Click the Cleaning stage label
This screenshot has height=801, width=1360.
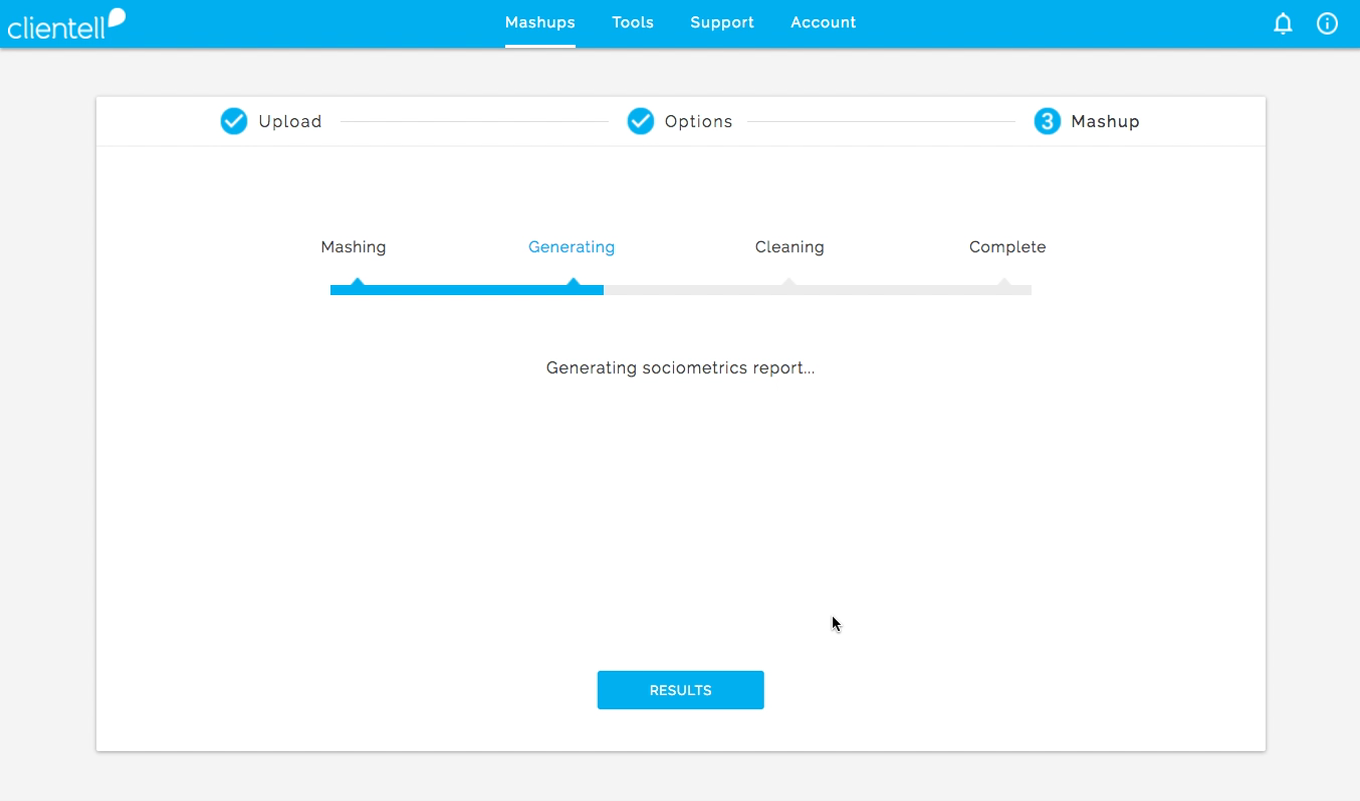point(789,247)
